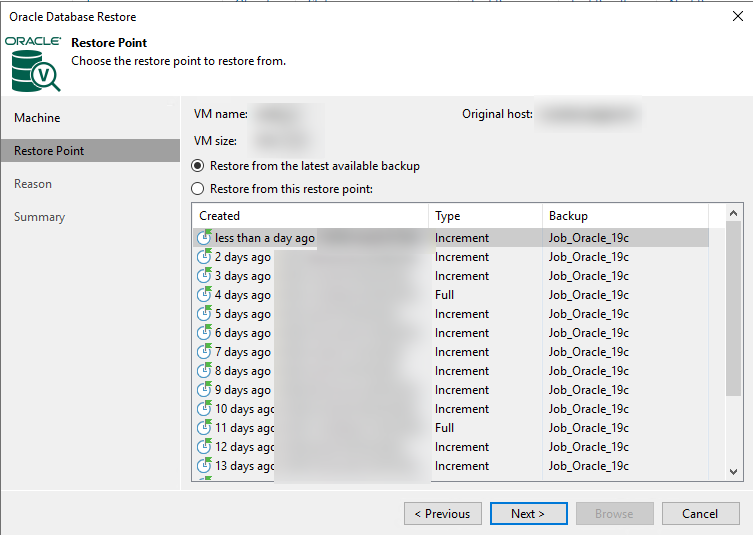
Task: Click the vertical scrollbar thumb
Action: 733,309
